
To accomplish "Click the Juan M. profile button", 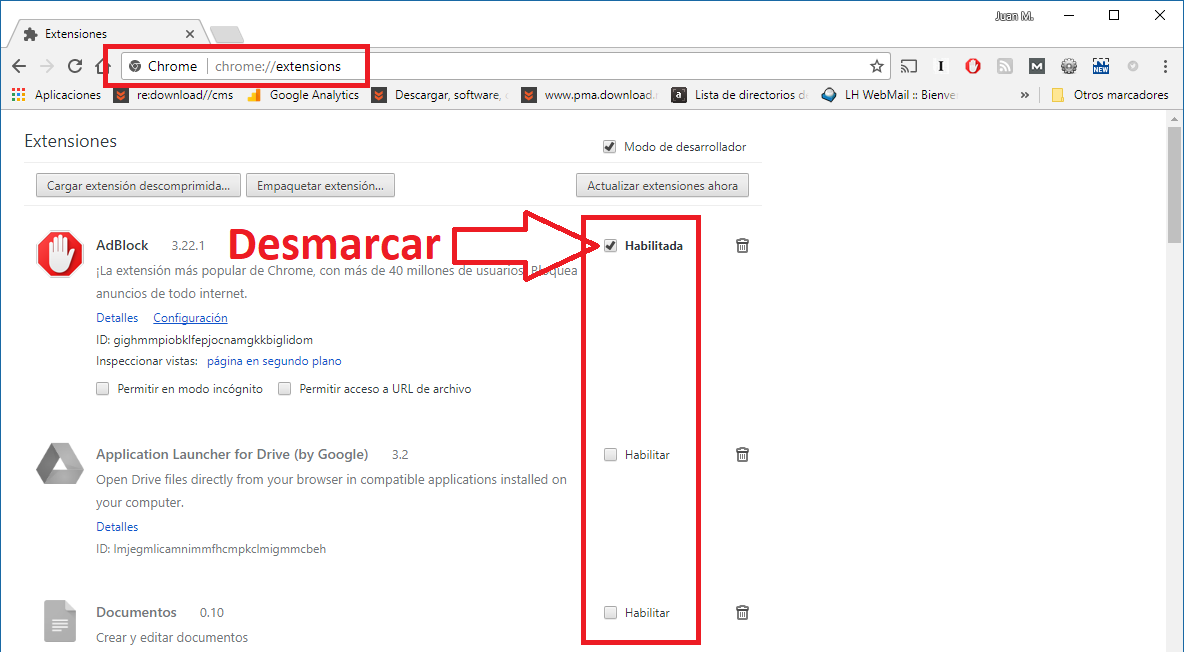I will (x=1014, y=16).
